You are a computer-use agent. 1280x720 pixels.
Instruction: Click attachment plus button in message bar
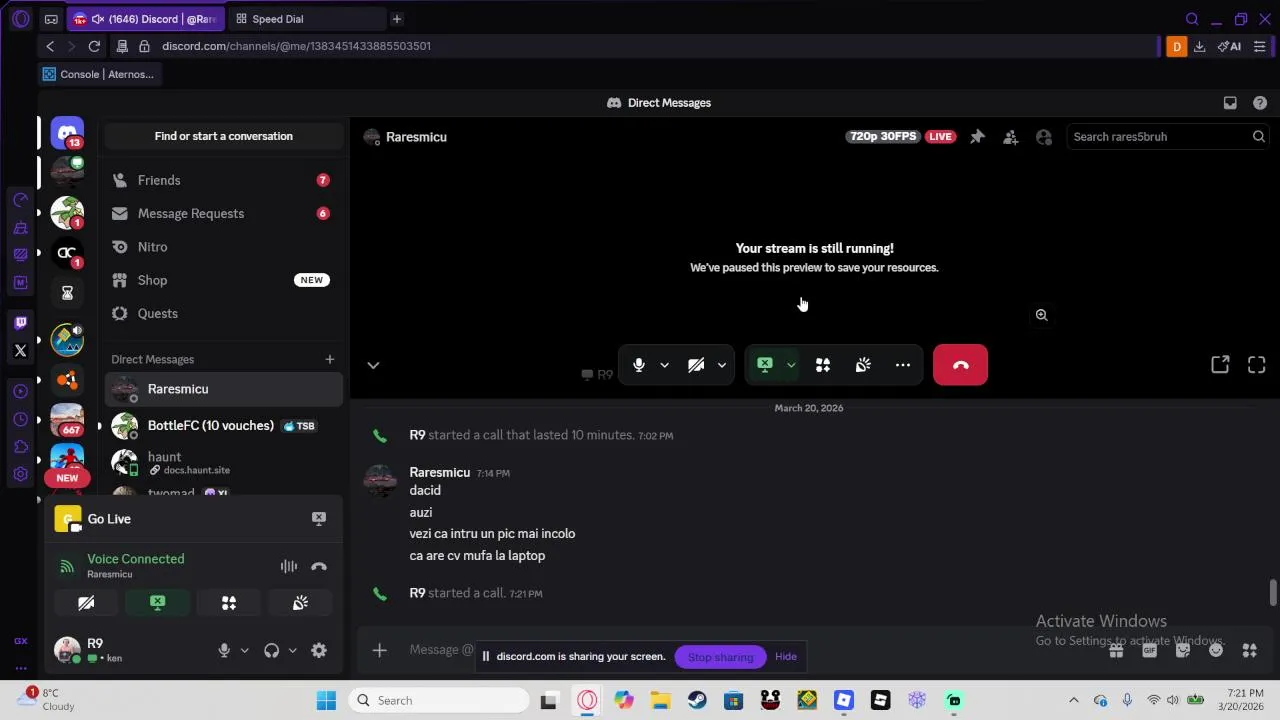click(x=379, y=651)
